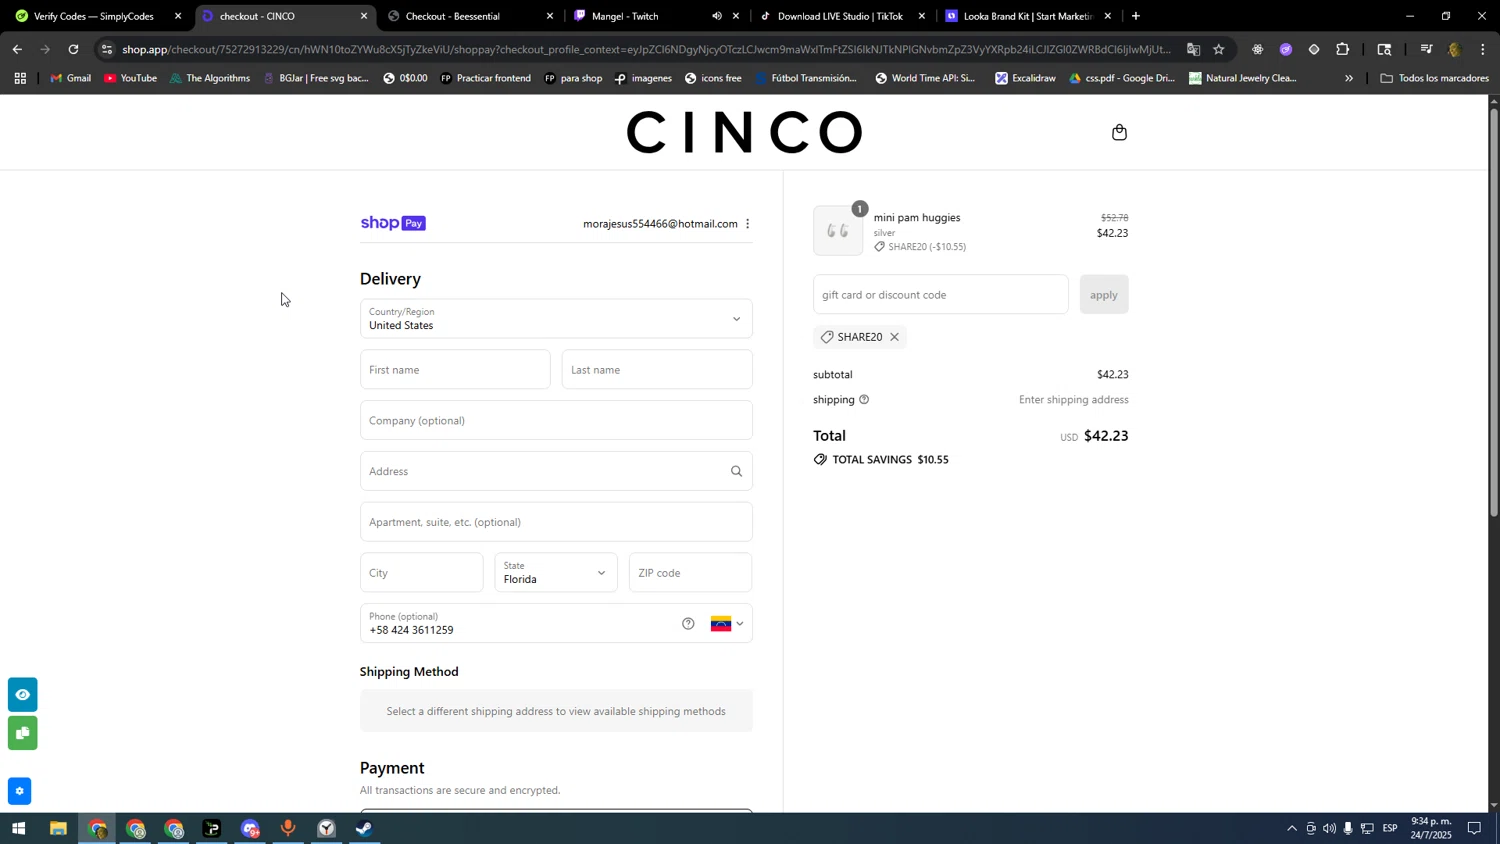Click the blue eye sidebar widget
The width and height of the screenshot is (1500, 844).
point(22,694)
